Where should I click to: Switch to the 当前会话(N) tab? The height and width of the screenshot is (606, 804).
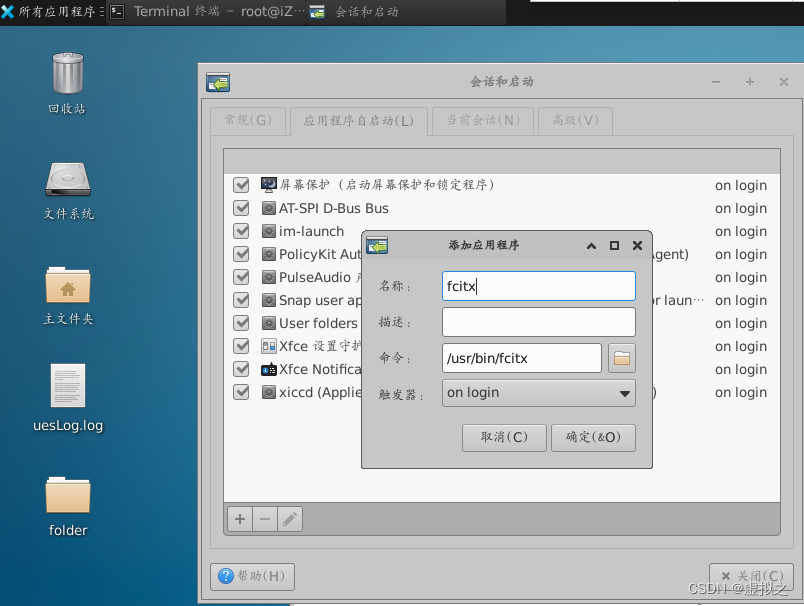pos(483,120)
